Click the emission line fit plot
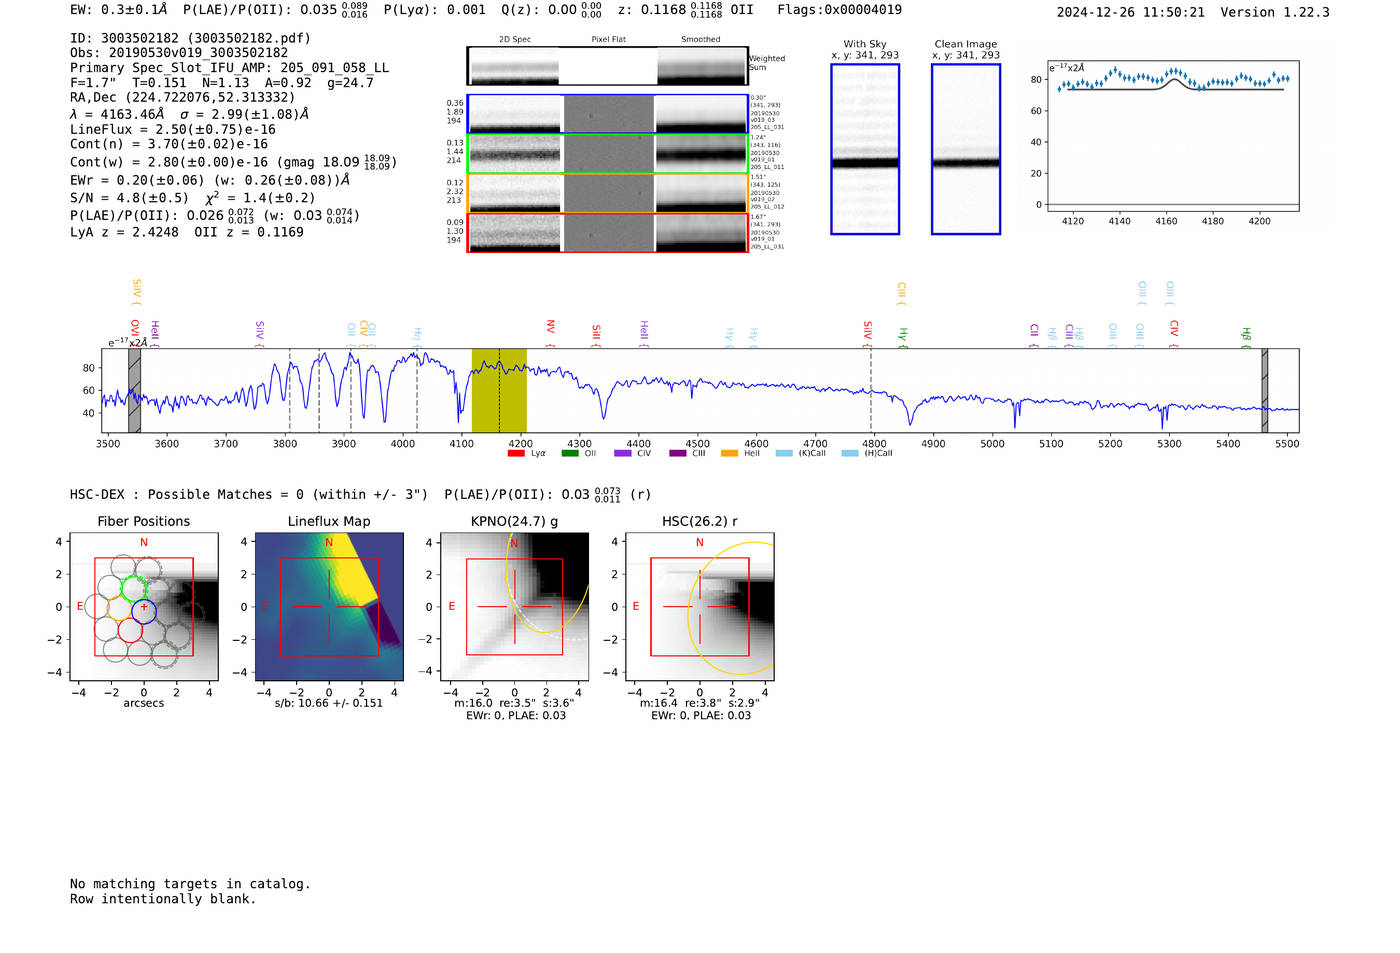This screenshot has width=1400, height=953. click(1172, 135)
